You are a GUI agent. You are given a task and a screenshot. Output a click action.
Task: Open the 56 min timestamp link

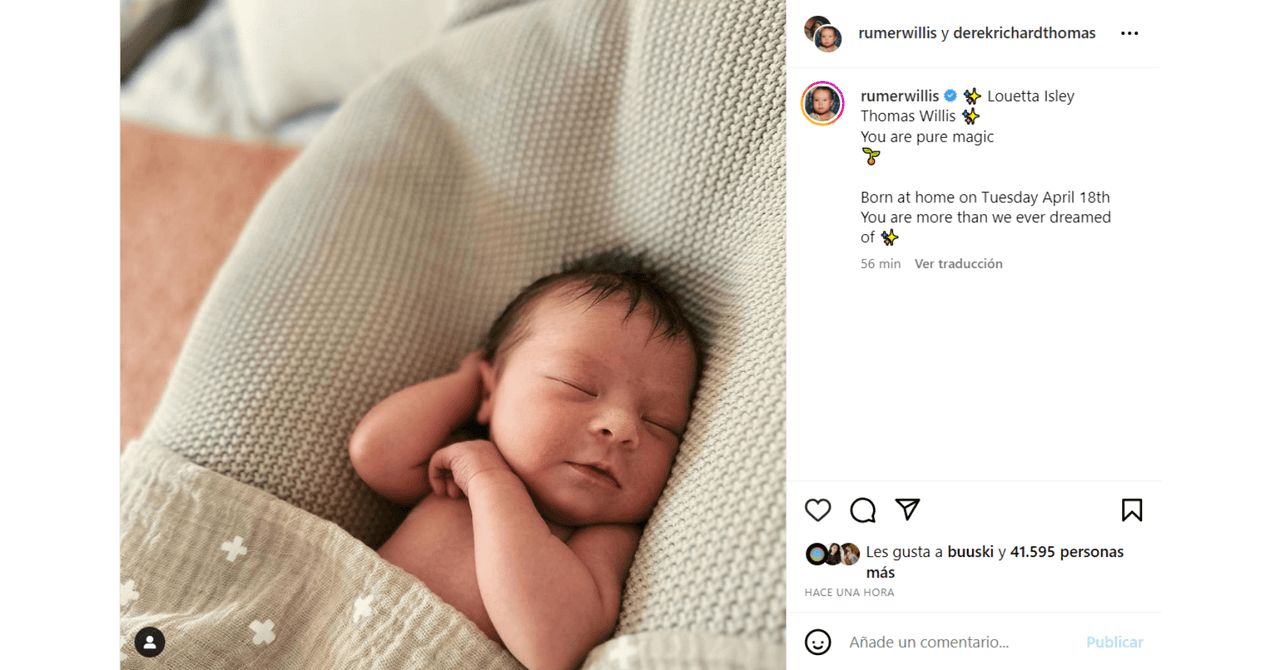[x=881, y=264]
